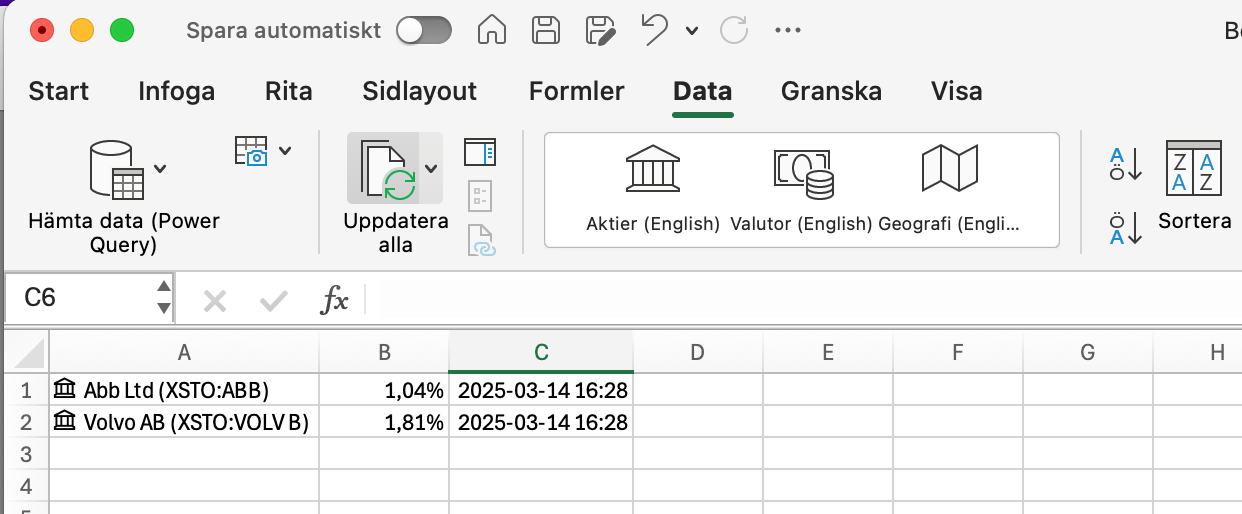
Task: Click the Queries and Connections pane icon
Action: point(480,152)
